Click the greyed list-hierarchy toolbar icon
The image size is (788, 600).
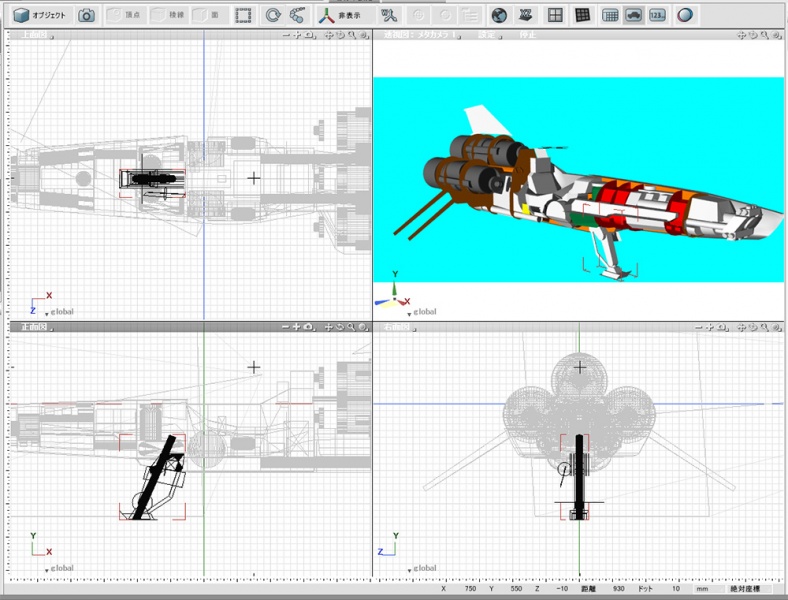coord(470,16)
